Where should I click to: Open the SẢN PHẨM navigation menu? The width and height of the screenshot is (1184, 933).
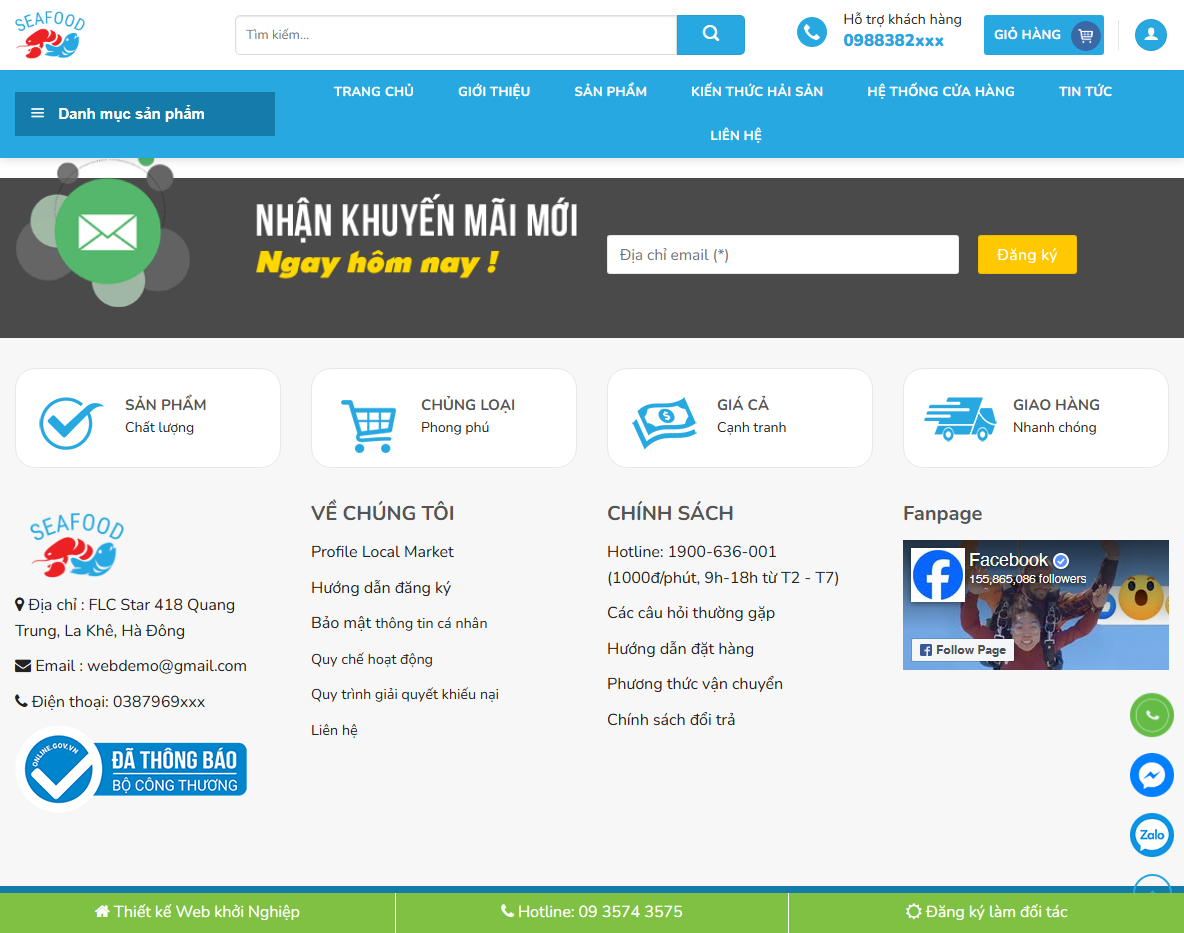click(x=610, y=91)
